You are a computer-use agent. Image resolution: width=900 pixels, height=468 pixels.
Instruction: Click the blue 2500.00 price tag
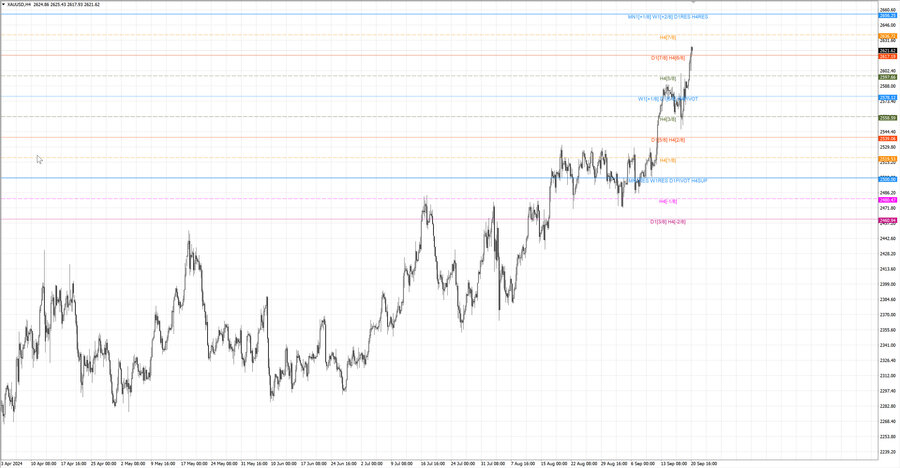point(887,179)
